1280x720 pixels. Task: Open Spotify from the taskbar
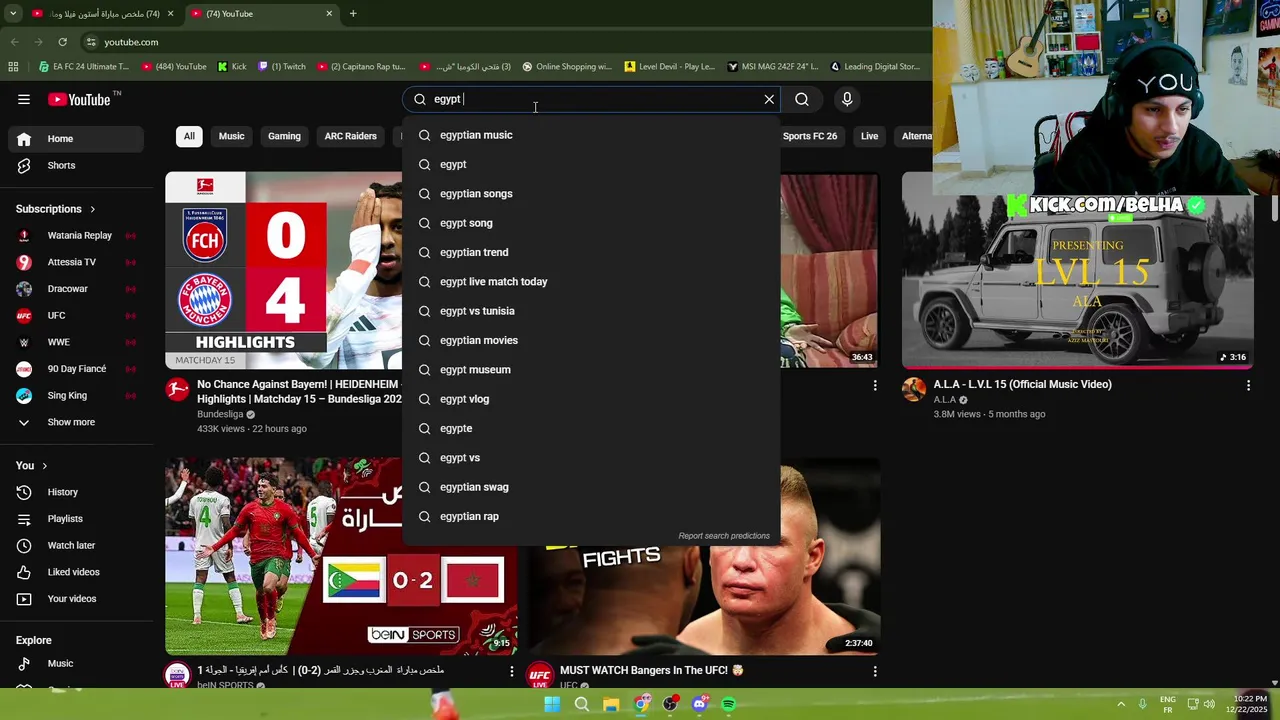729,704
